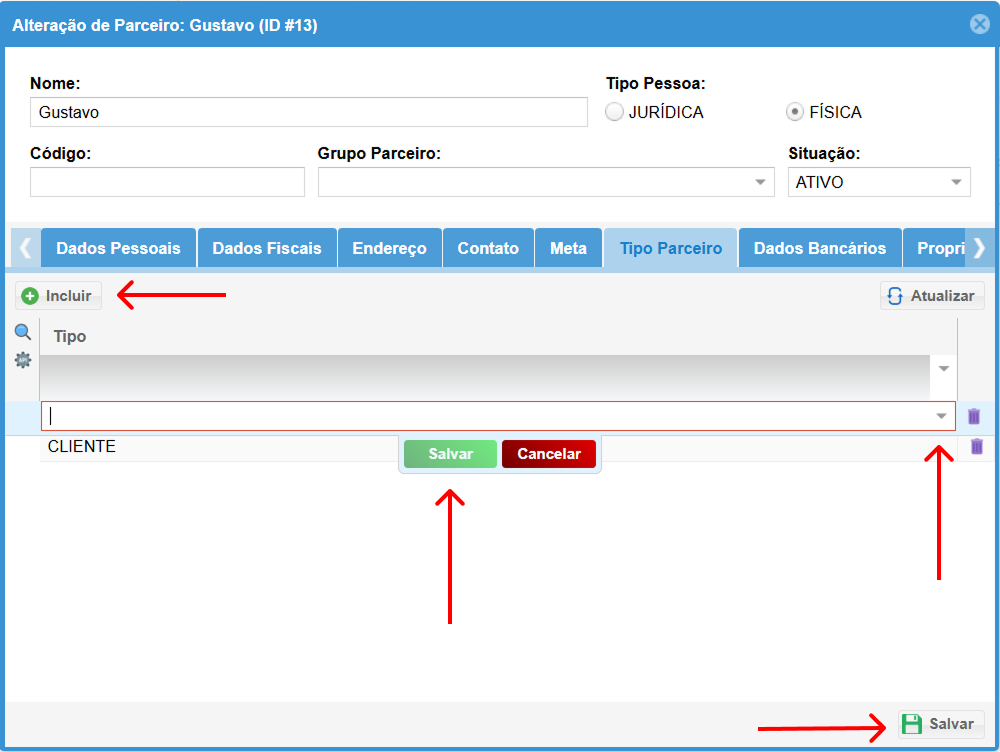The height and width of the screenshot is (752, 1000).
Task: Switch to the Dados Fiscais tab
Action: 267,248
